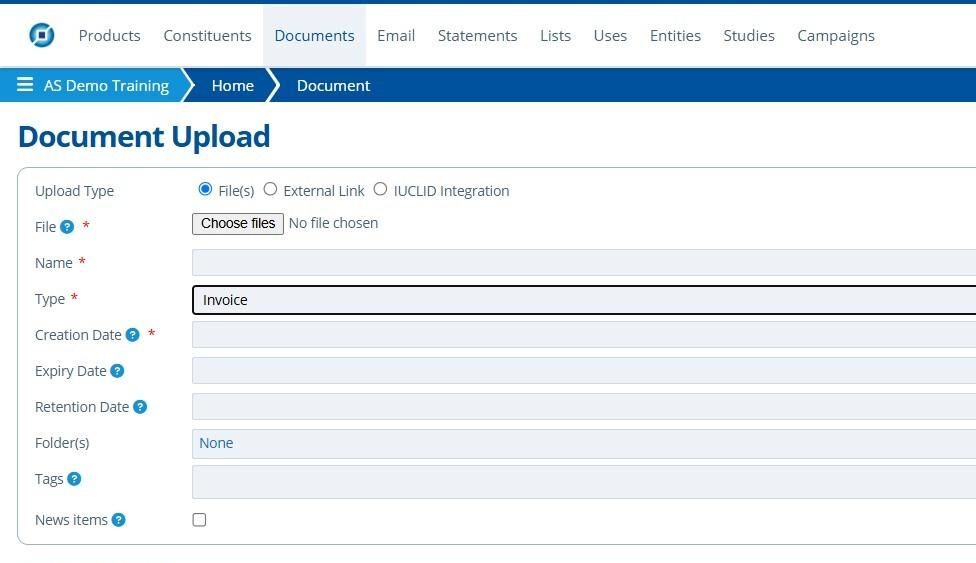976x563 pixels.
Task: Click the Creation Date input field
Action: 584,334
